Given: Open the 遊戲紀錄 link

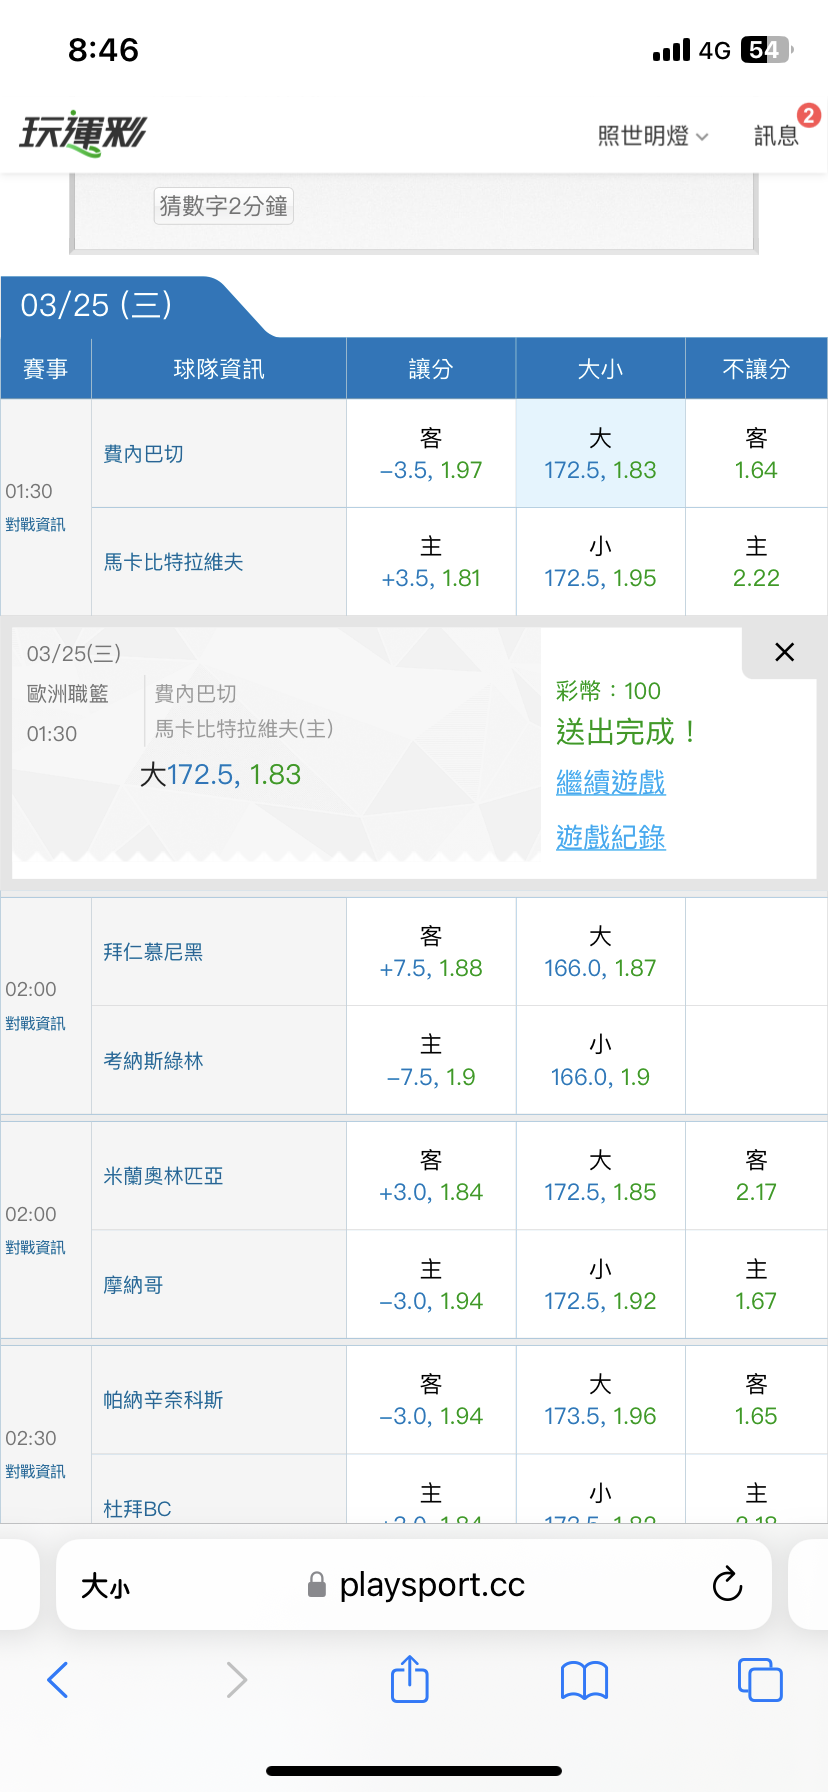Looking at the screenshot, I should click(x=610, y=837).
